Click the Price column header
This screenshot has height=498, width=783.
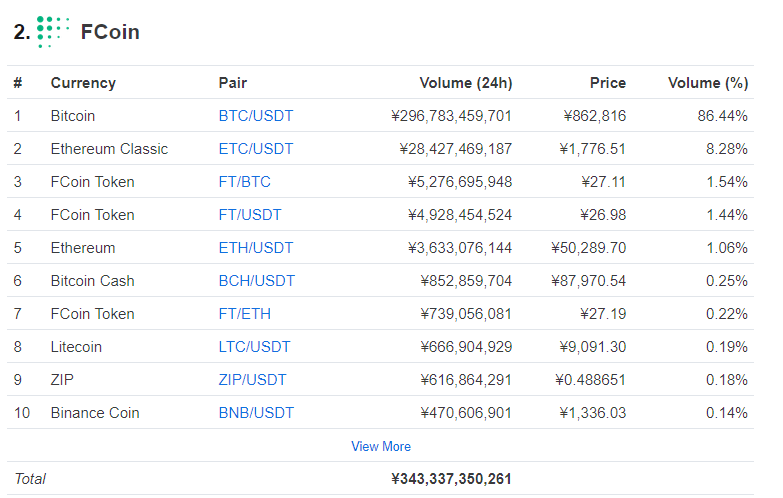click(x=607, y=83)
